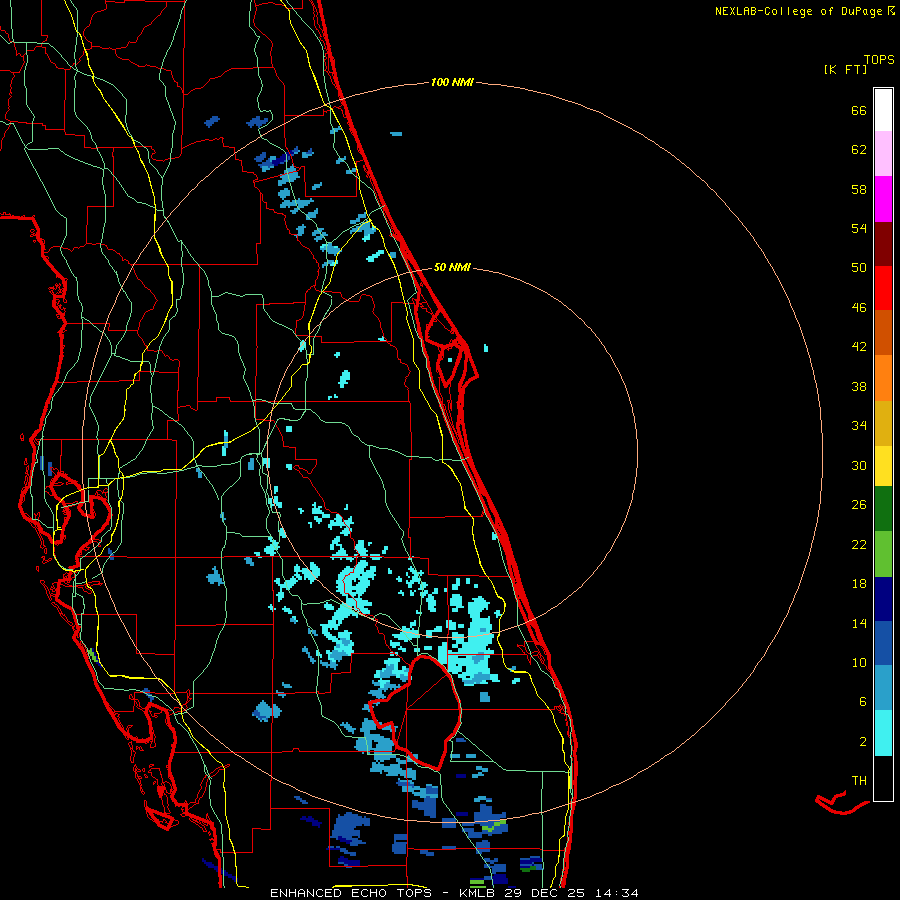This screenshot has width=900, height=900.
Task: Select the light blue swatch beside 6
Action: 883,688
